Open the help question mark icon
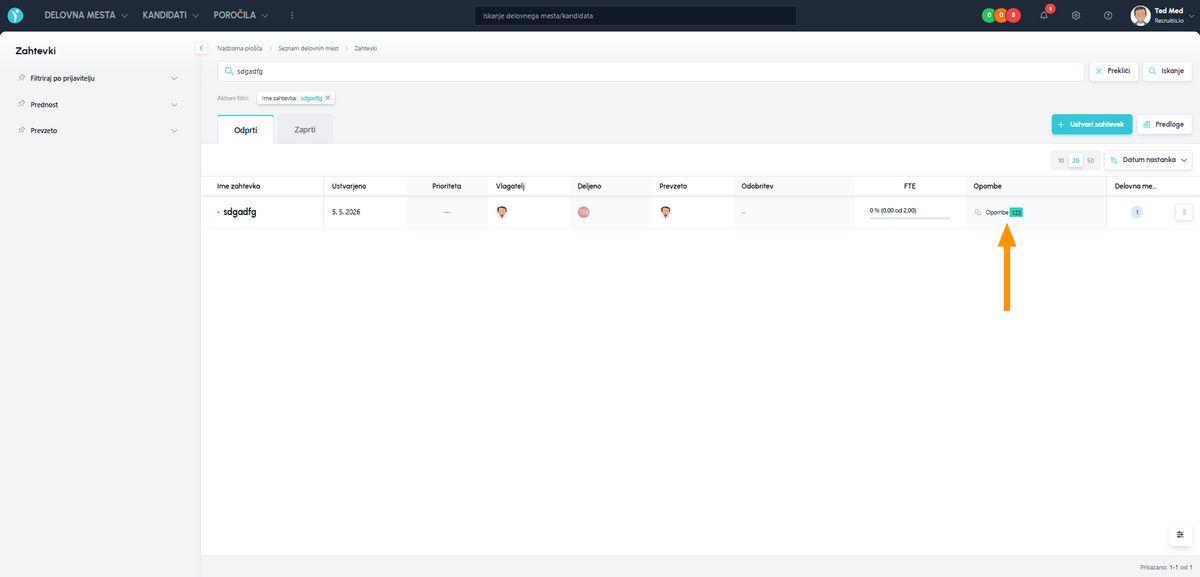 coord(1108,16)
